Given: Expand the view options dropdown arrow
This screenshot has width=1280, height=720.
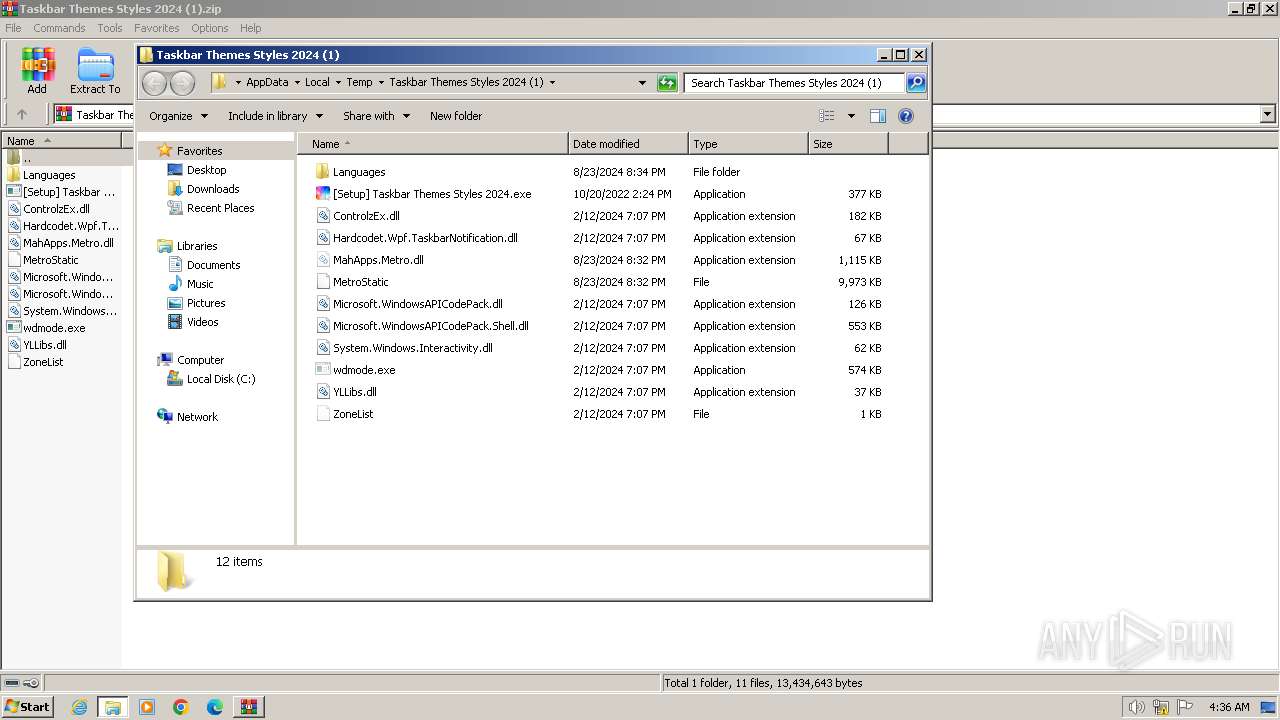Looking at the screenshot, I should tap(851, 116).
